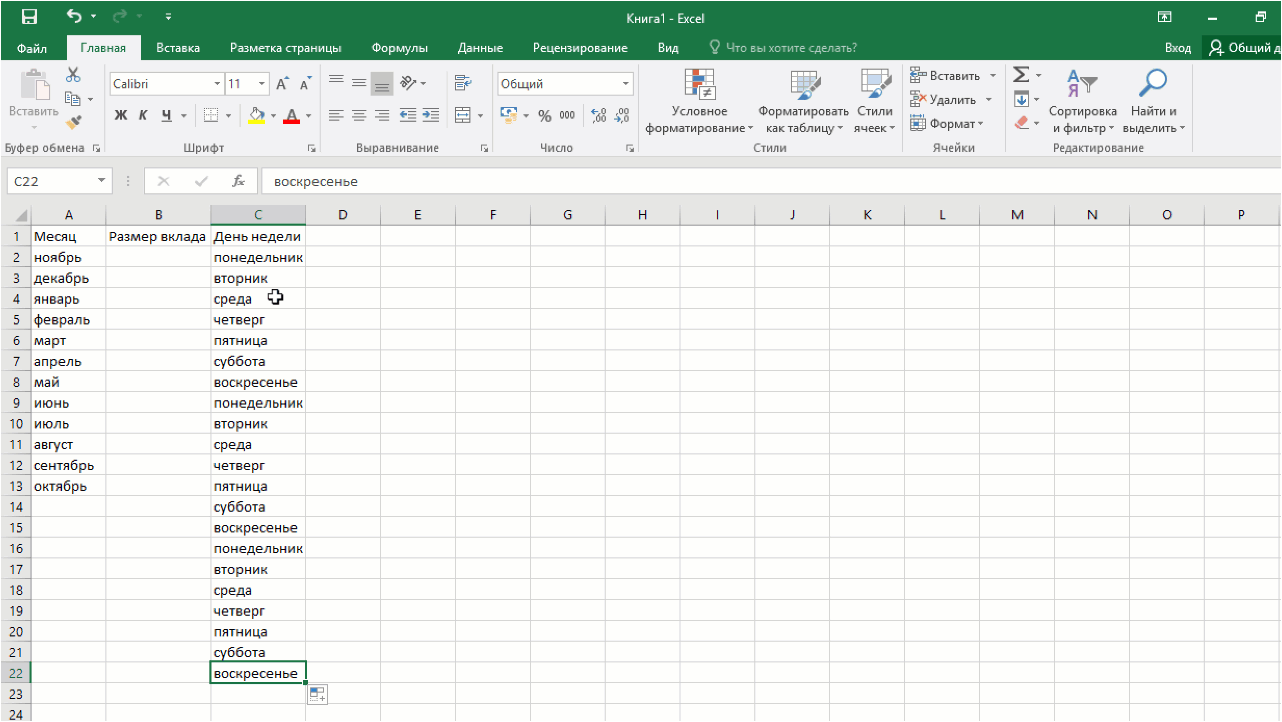Open the fill color yellow swatch arrow

(274, 115)
